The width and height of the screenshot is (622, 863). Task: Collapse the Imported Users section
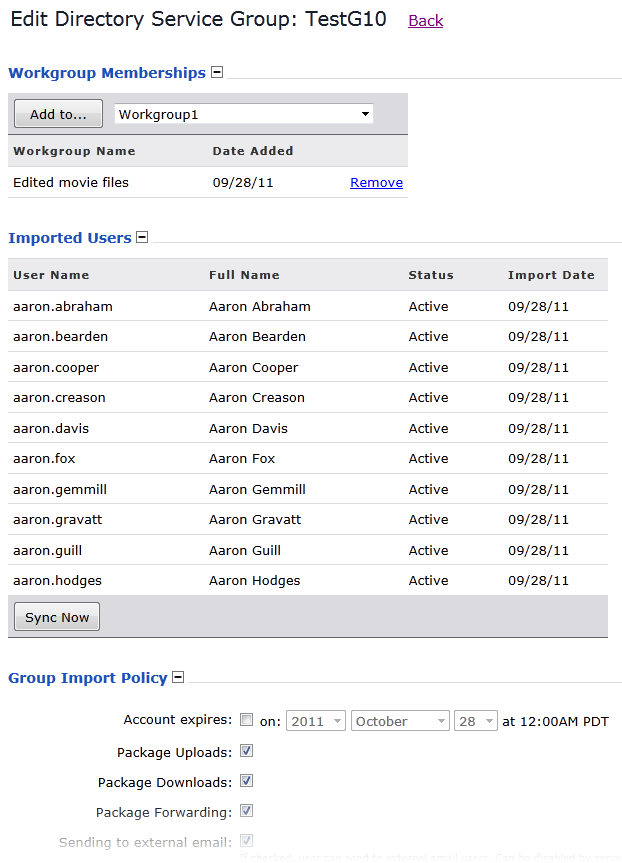click(142, 238)
